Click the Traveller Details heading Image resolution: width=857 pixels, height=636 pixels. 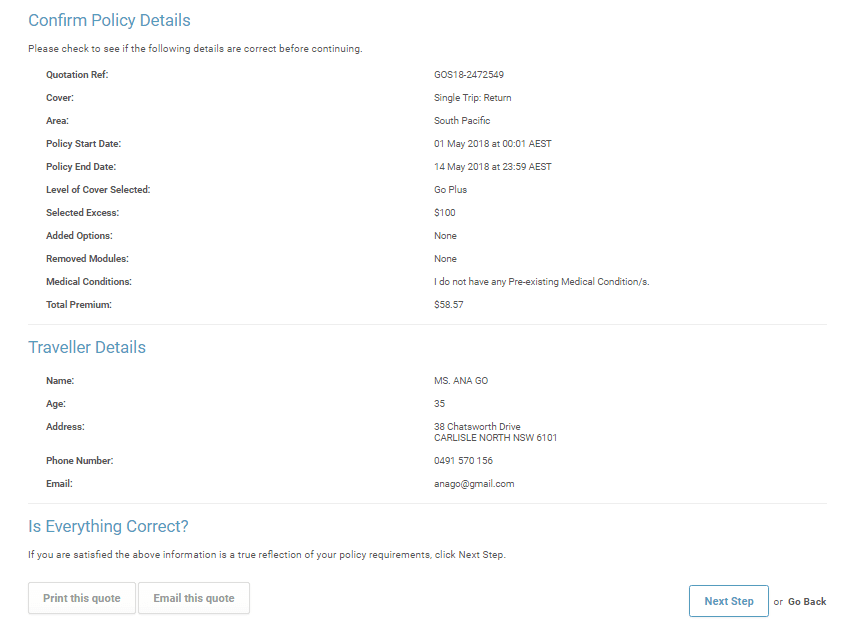coord(87,348)
